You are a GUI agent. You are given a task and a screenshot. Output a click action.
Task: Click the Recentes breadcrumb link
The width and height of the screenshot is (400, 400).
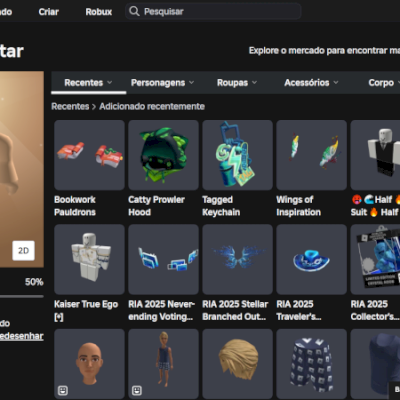point(70,106)
